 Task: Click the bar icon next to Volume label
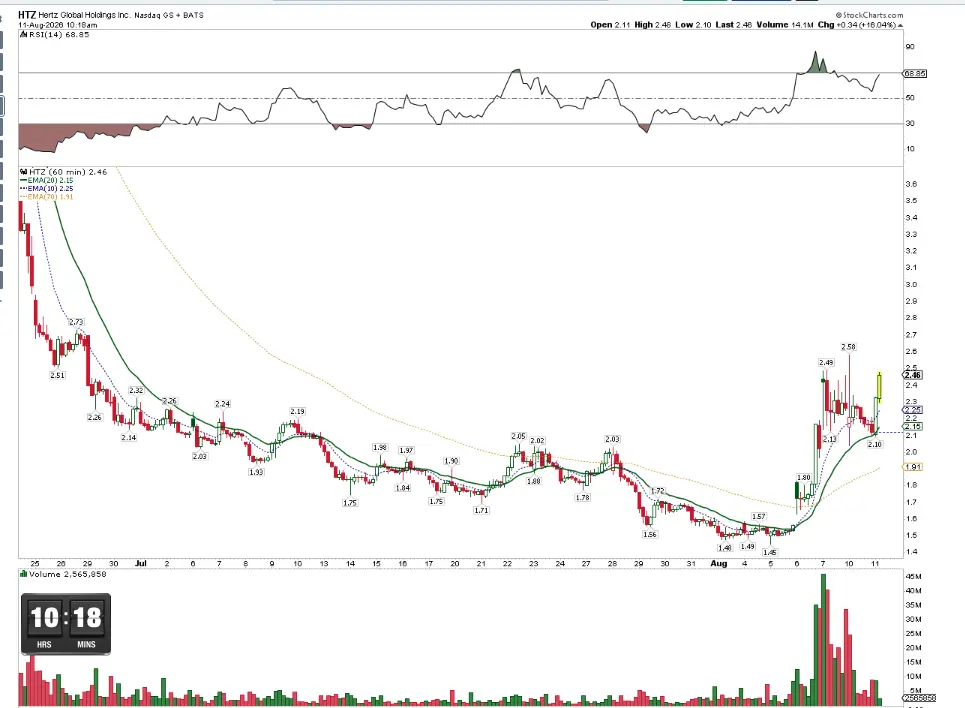[x=23, y=574]
